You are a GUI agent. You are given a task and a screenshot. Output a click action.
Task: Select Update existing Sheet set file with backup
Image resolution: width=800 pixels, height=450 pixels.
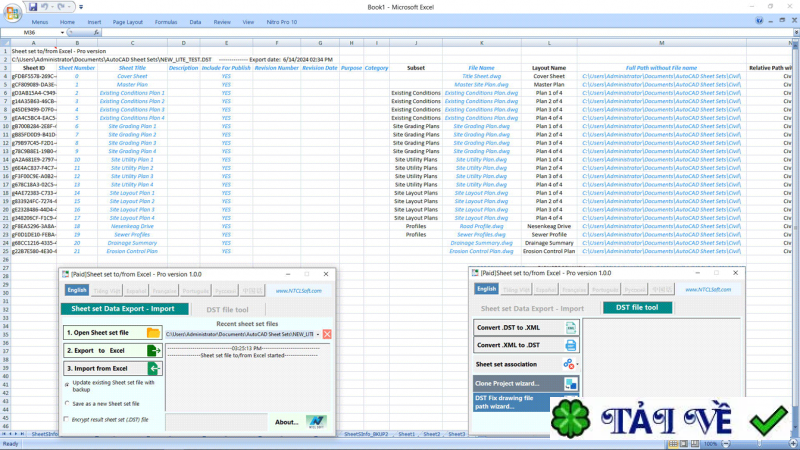(67, 384)
